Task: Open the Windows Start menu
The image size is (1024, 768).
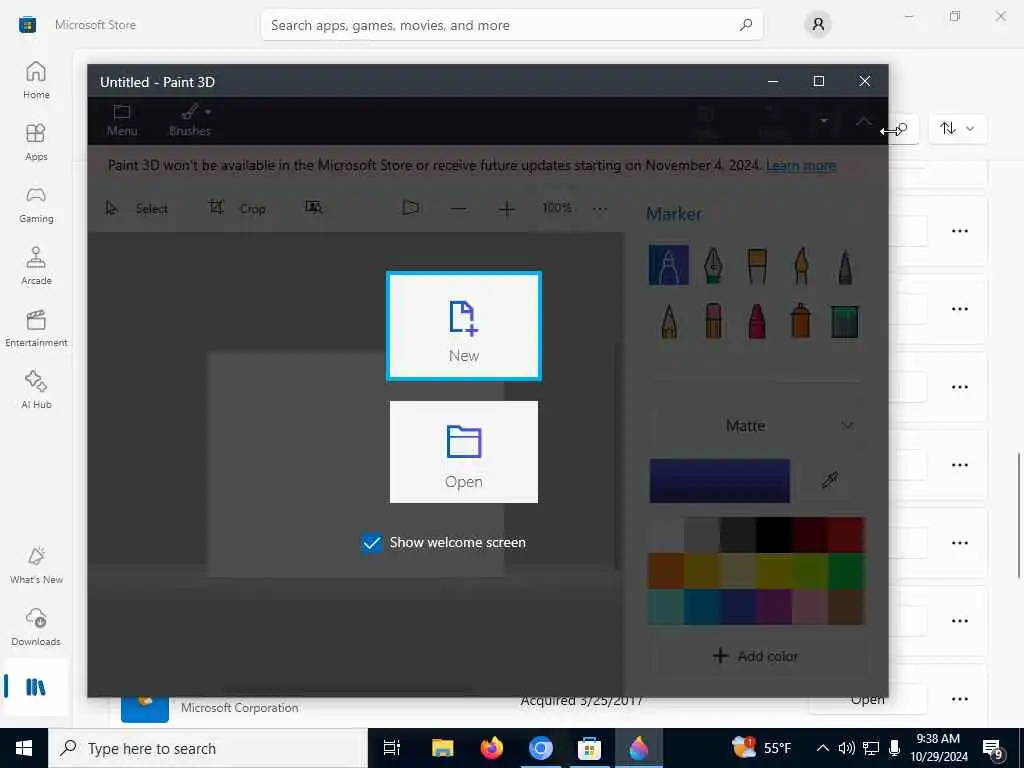Action: coord(24,748)
